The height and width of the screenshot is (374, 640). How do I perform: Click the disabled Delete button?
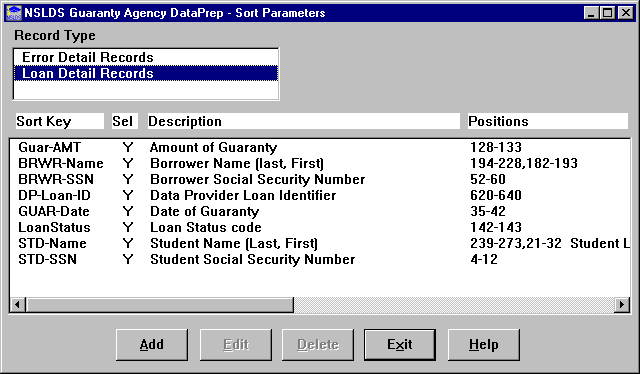(x=318, y=345)
